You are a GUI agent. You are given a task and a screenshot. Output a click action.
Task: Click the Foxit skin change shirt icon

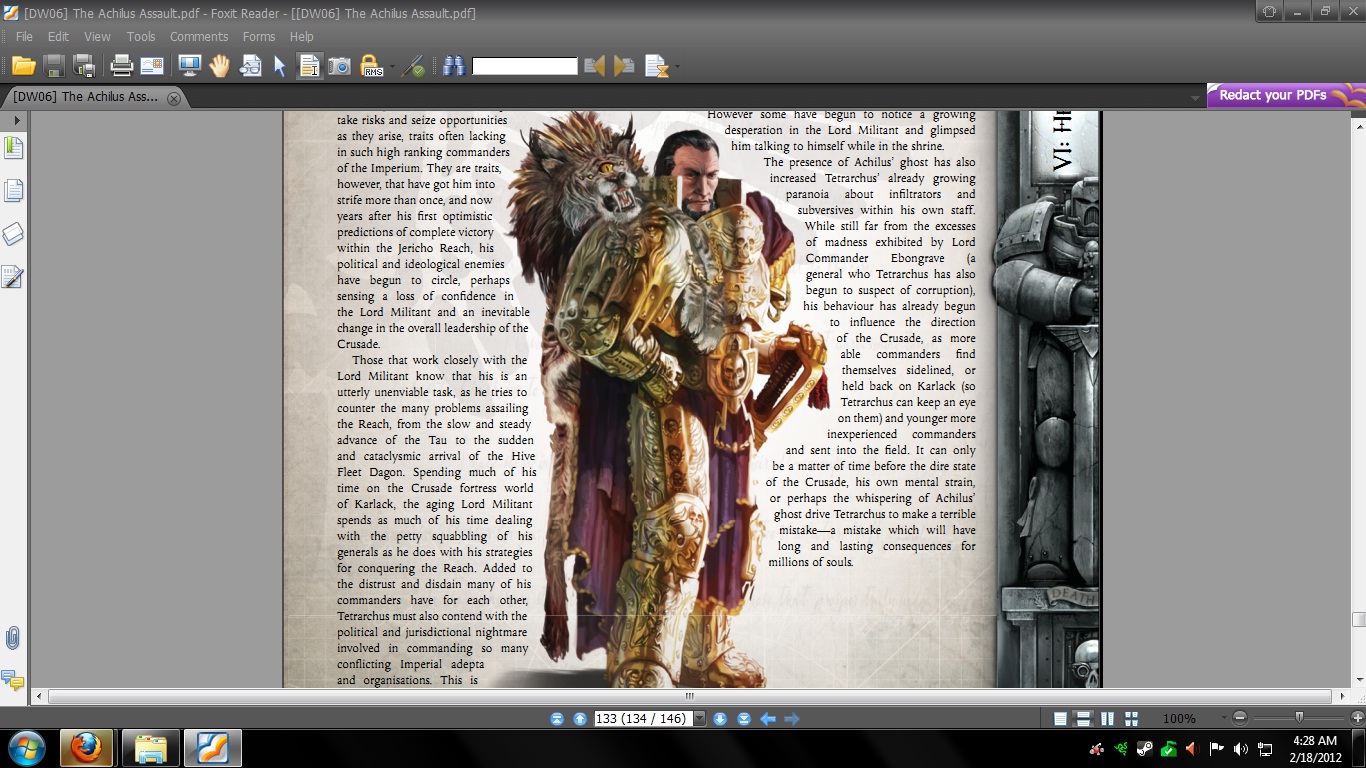click(x=1269, y=12)
